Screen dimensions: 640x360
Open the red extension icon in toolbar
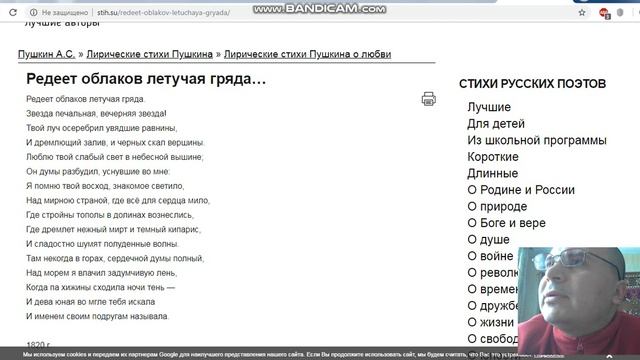604,13
